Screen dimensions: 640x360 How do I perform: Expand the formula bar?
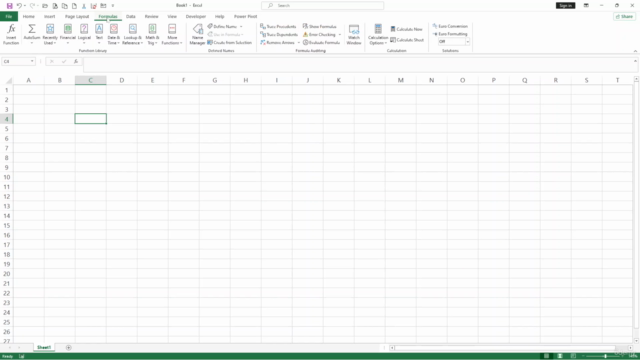pyautogui.click(x=635, y=61)
